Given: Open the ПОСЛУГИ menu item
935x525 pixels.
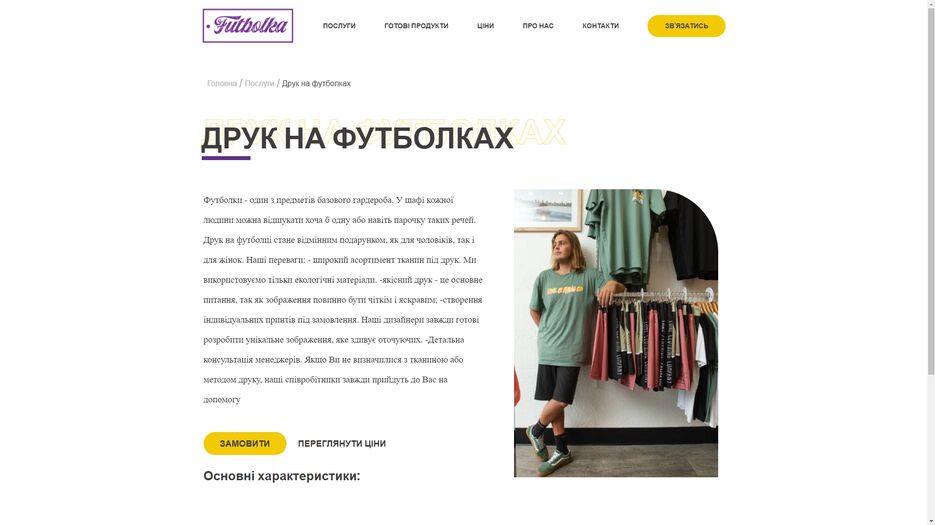Looking at the screenshot, I should [339, 26].
